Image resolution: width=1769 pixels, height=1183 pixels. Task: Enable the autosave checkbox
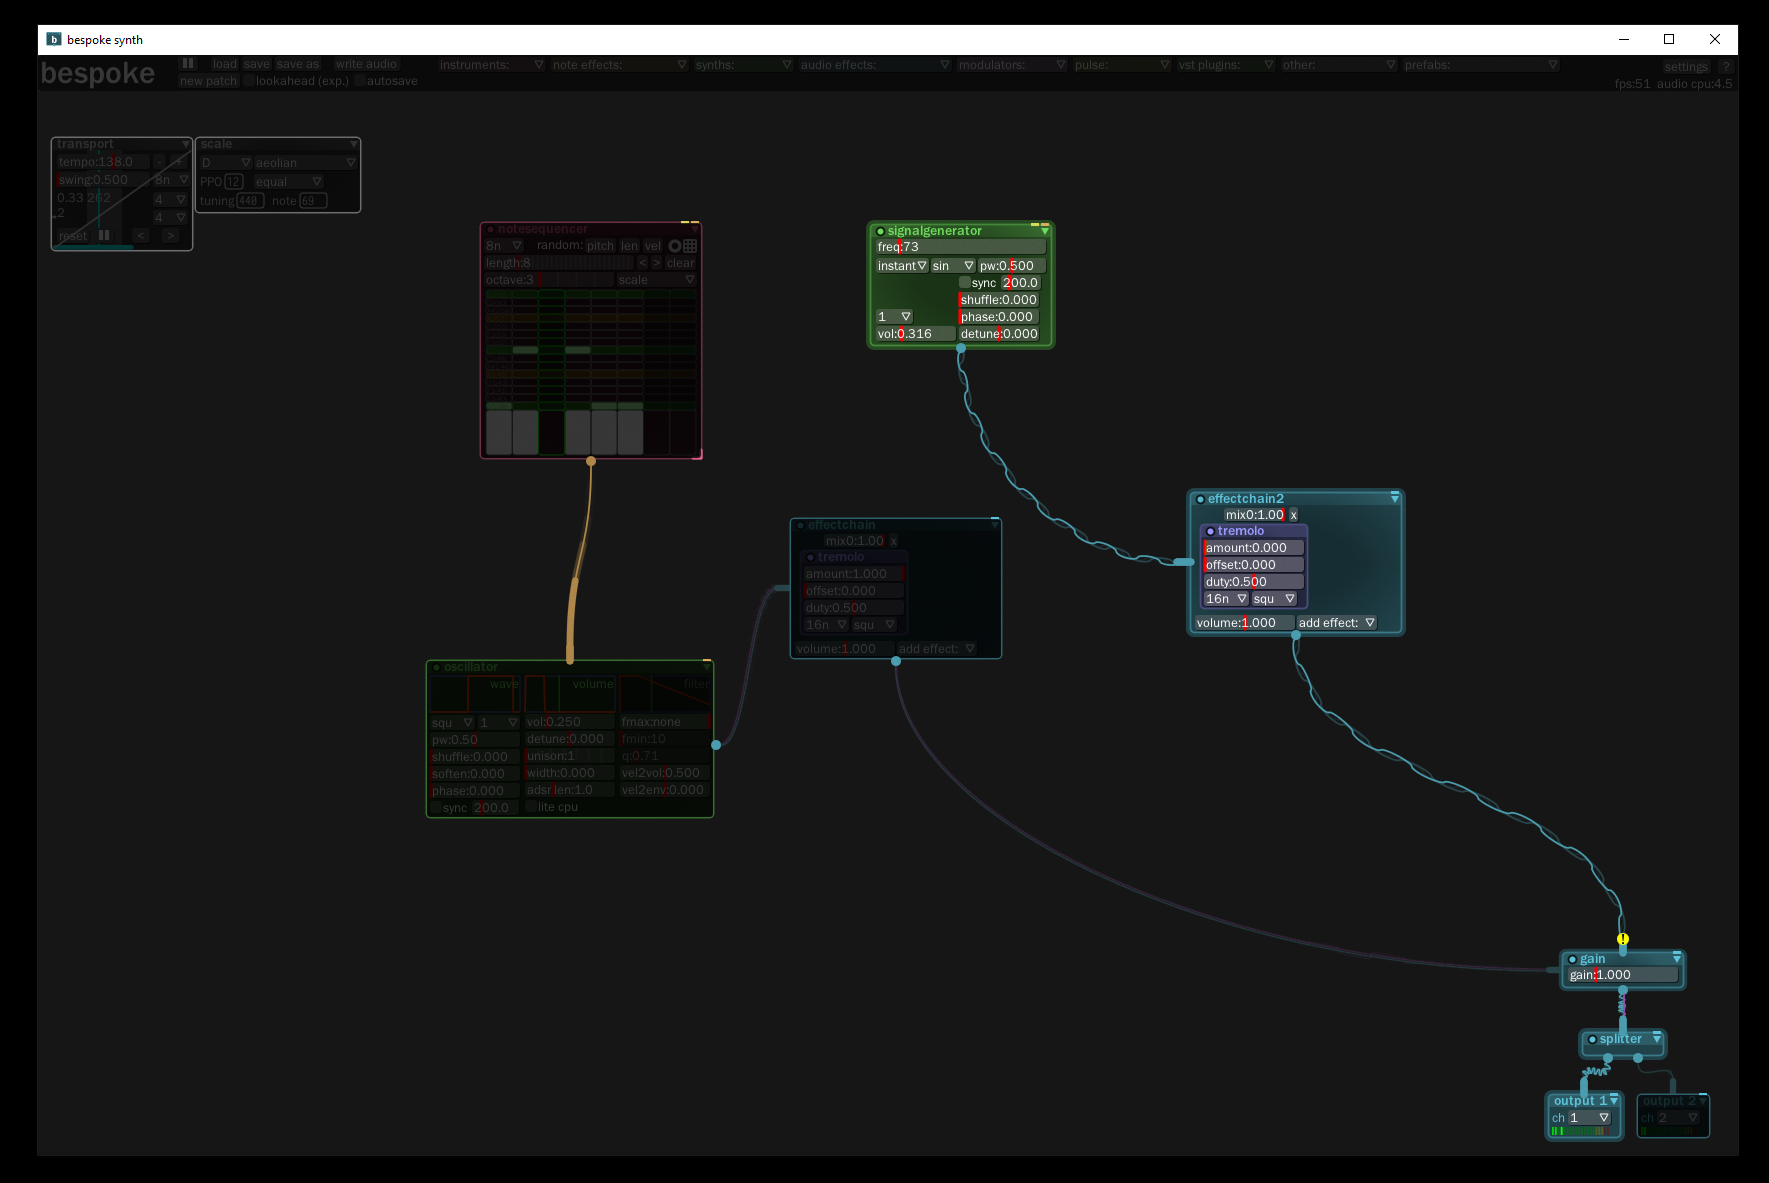pyautogui.click(x=358, y=81)
